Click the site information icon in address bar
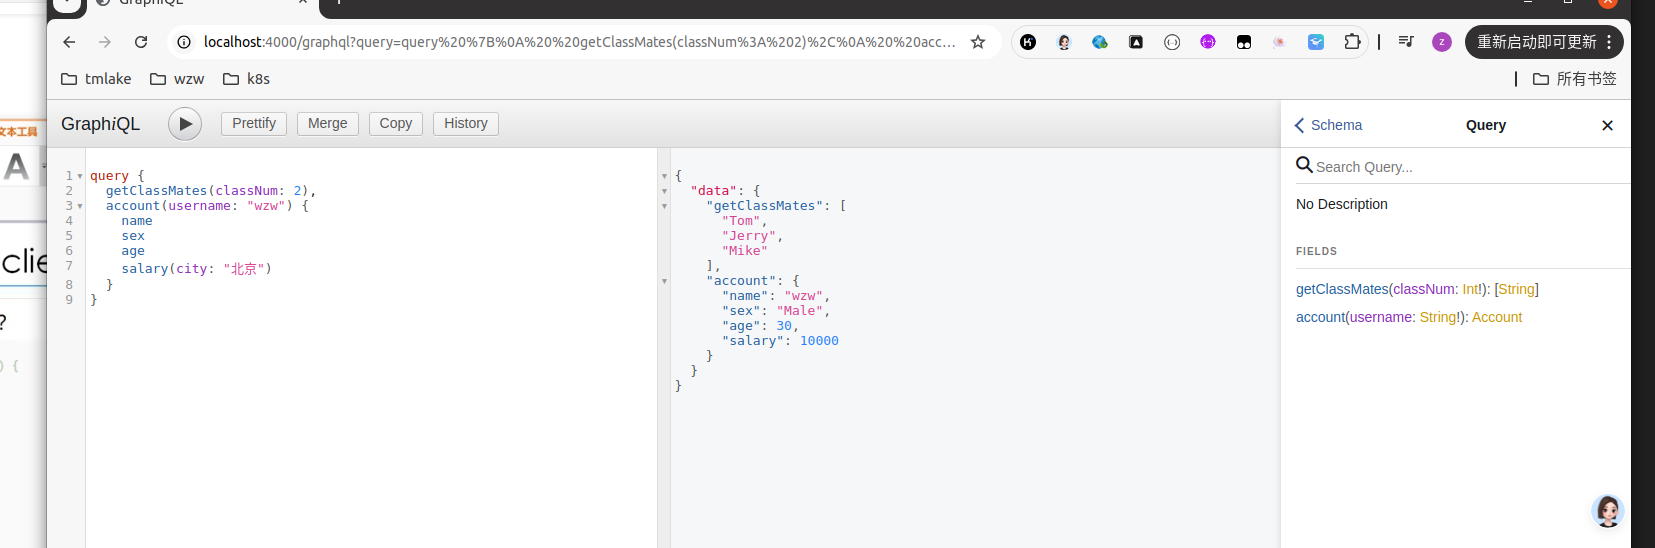This screenshot has width=1655, height=548. click(x=184, y=42)
